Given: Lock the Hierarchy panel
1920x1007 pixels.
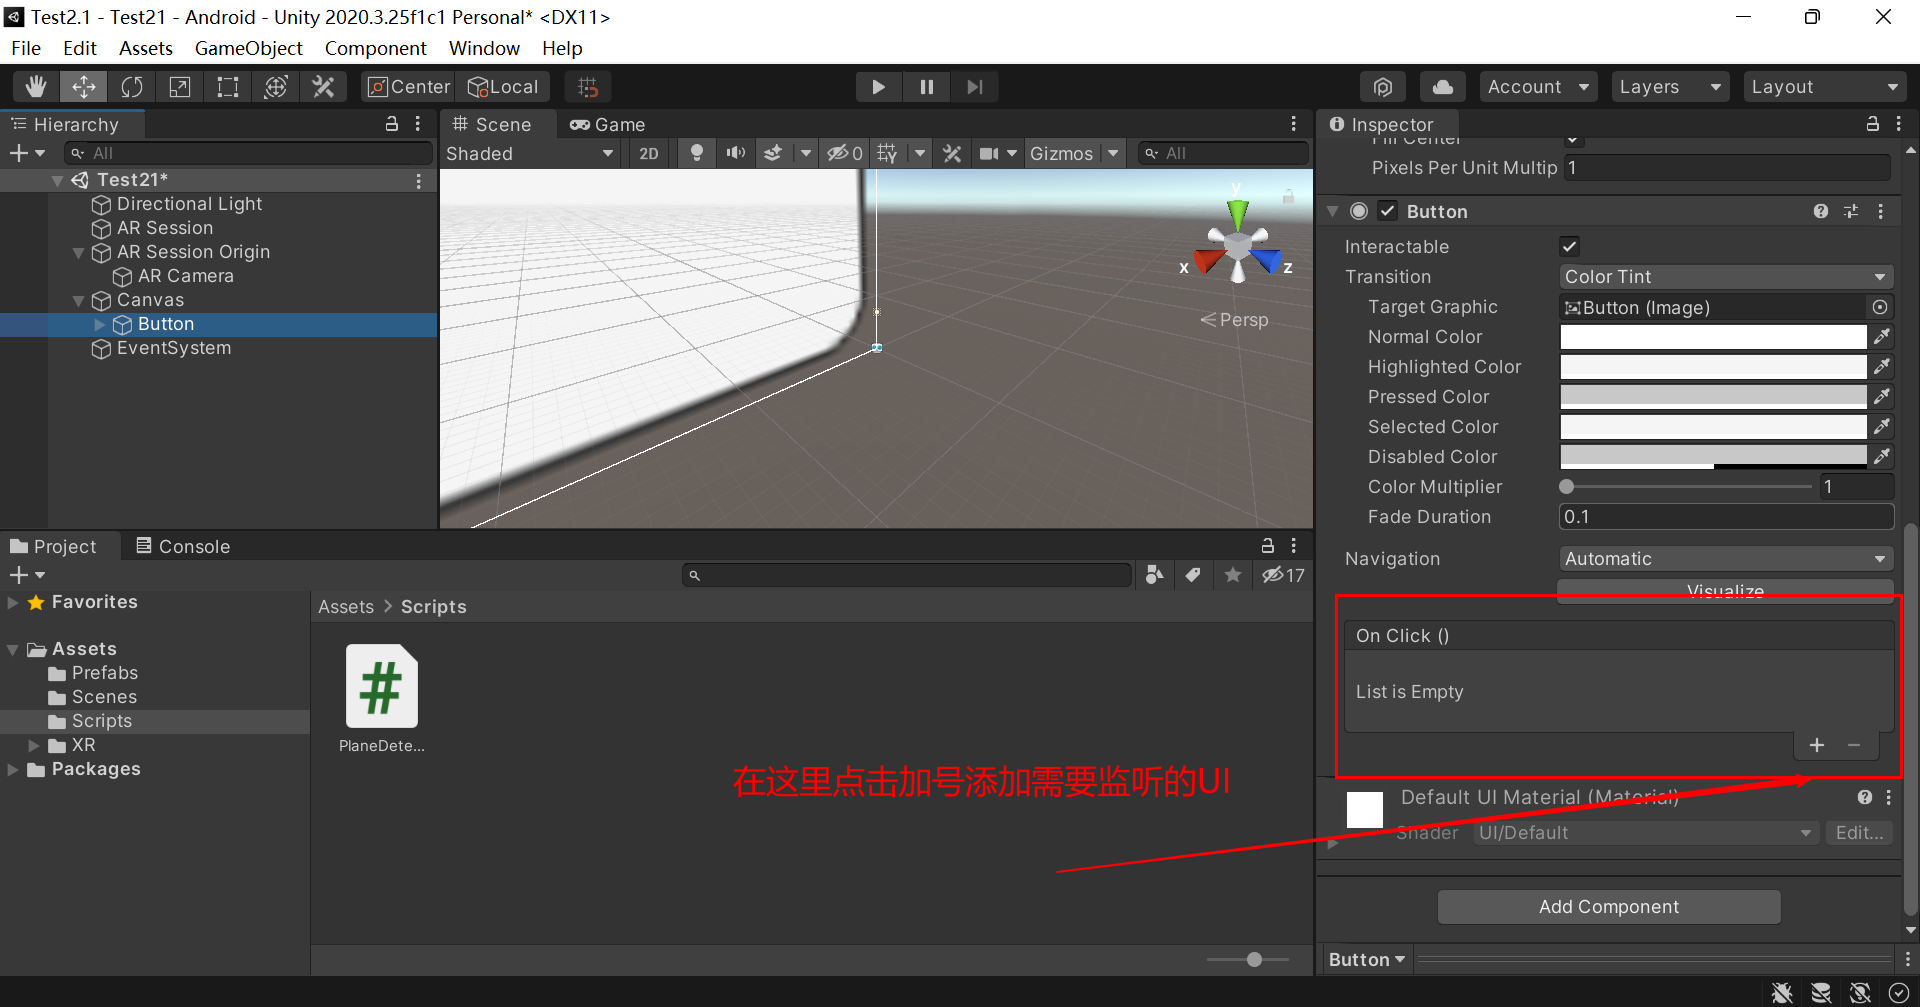Looking at the screenshot, I should tap(392, 124).
